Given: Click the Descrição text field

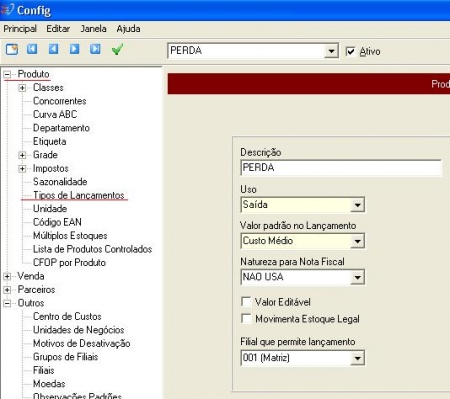Looking at the screenshot, I should 341,168.
